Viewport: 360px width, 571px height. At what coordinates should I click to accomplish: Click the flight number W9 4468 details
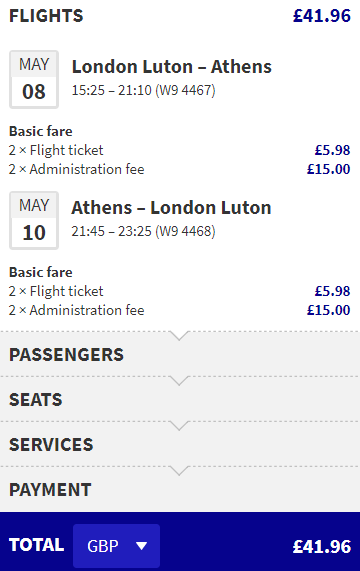(x=185, y=231)
